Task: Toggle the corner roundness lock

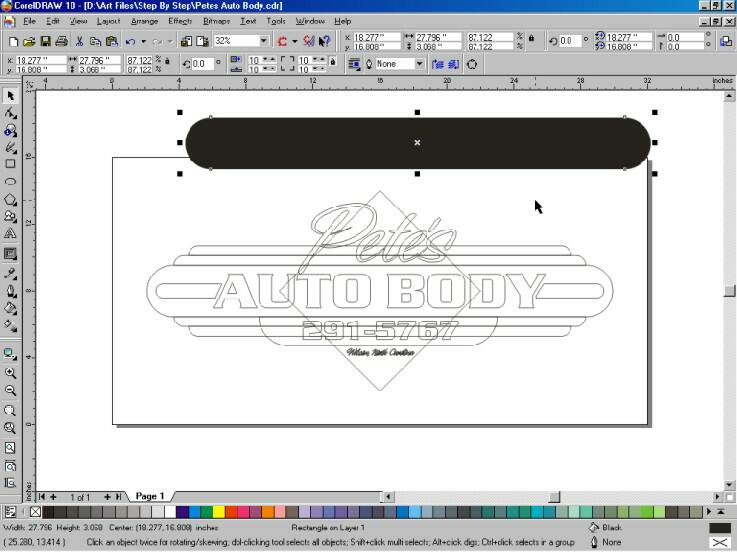Action: pyautogui.click(x=333, y=62)
